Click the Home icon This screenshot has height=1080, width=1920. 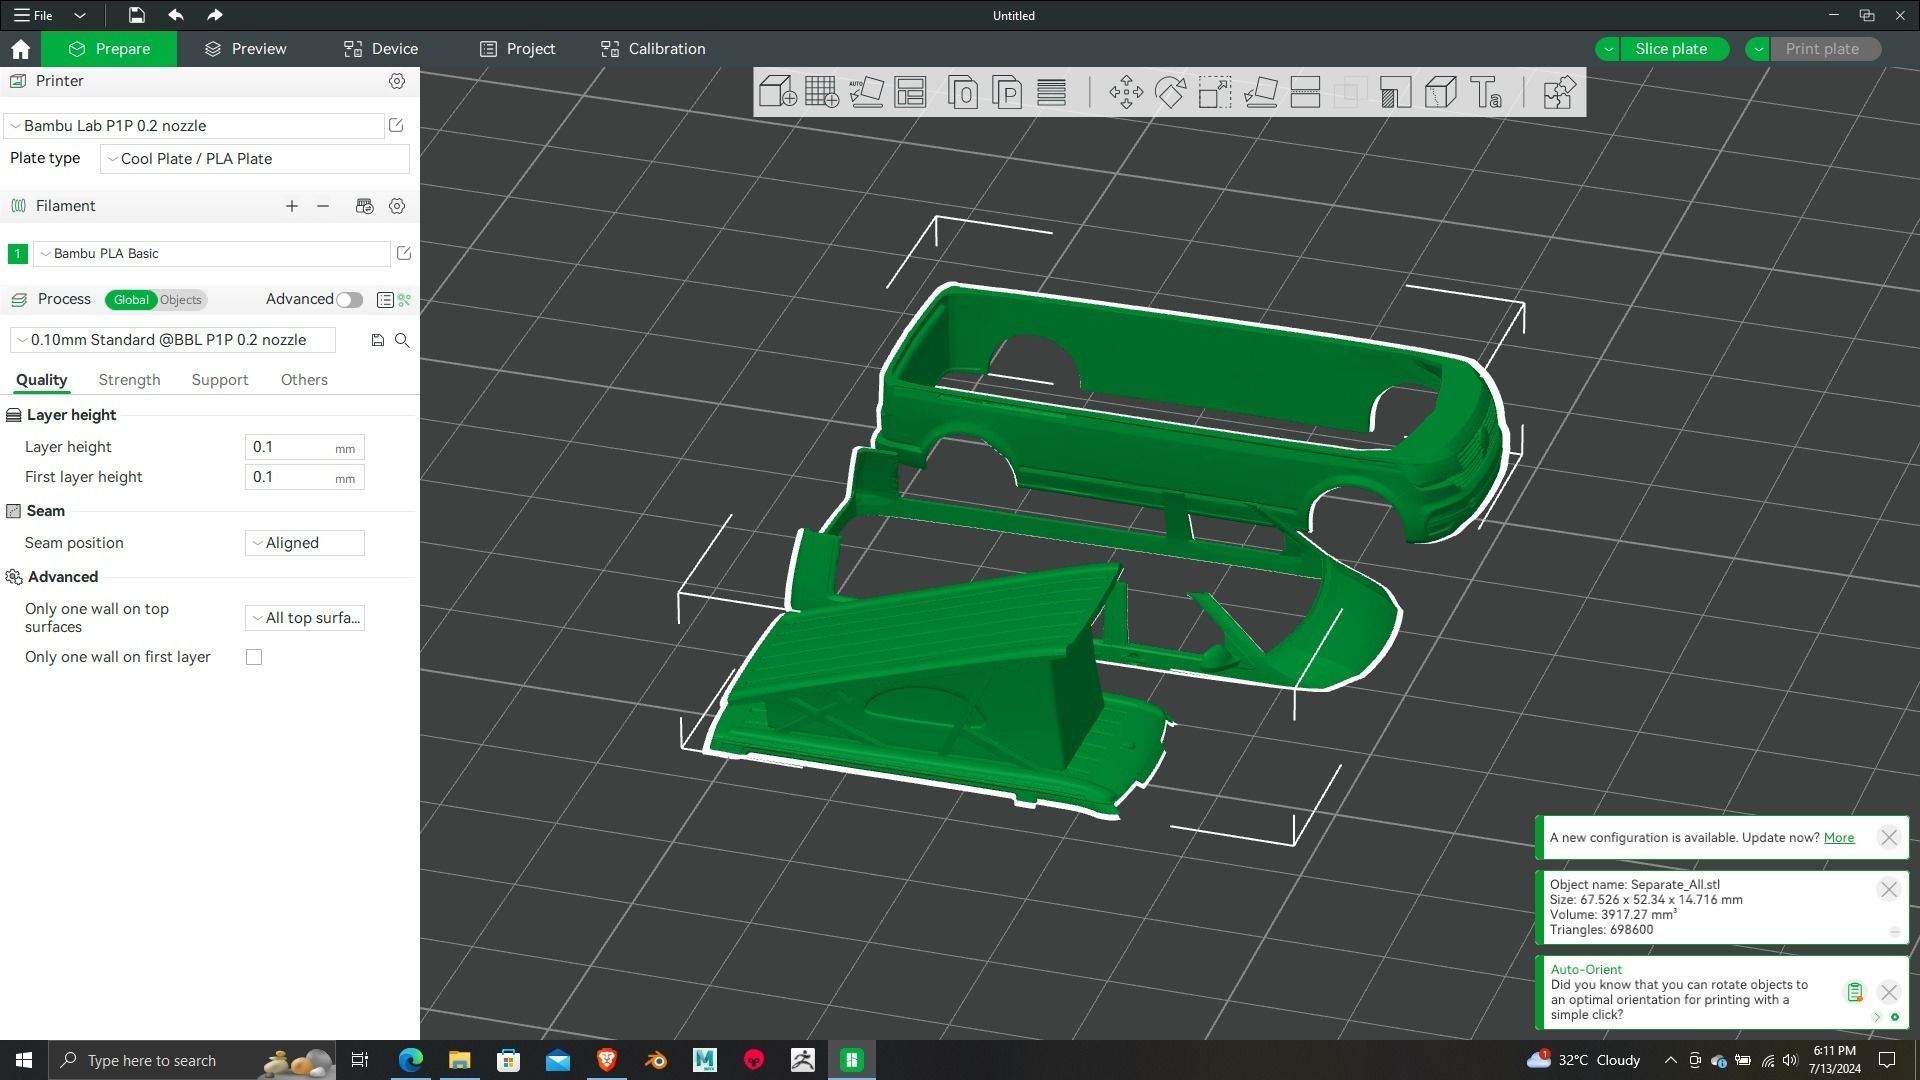(x=20, y=49)
